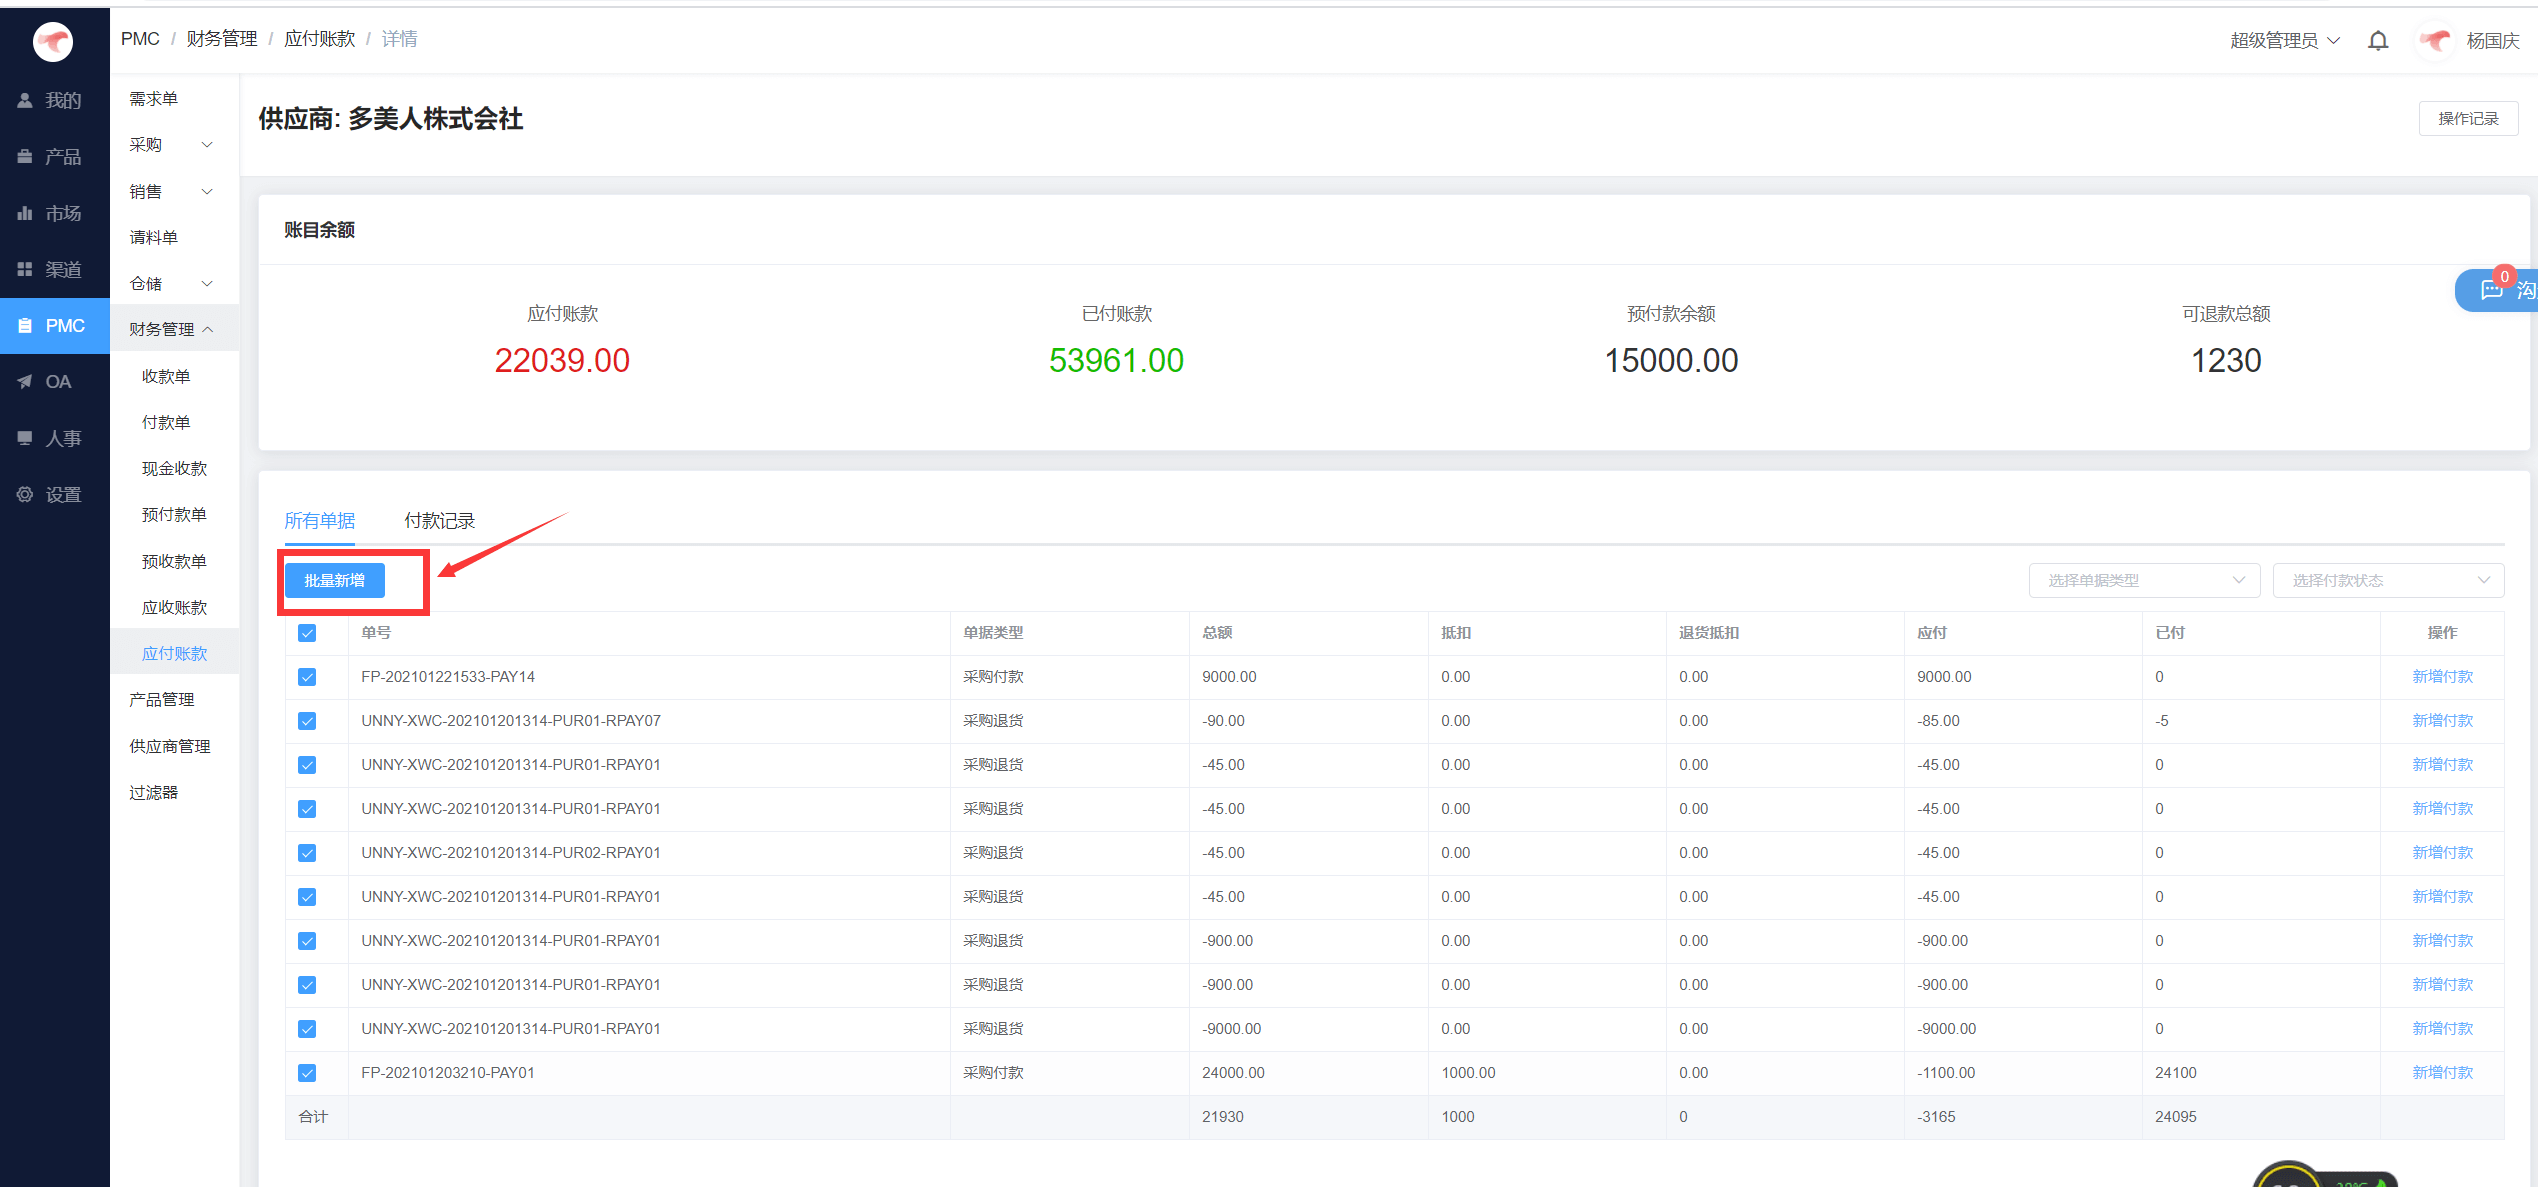Click the 批量新增 button

(334, 580)
